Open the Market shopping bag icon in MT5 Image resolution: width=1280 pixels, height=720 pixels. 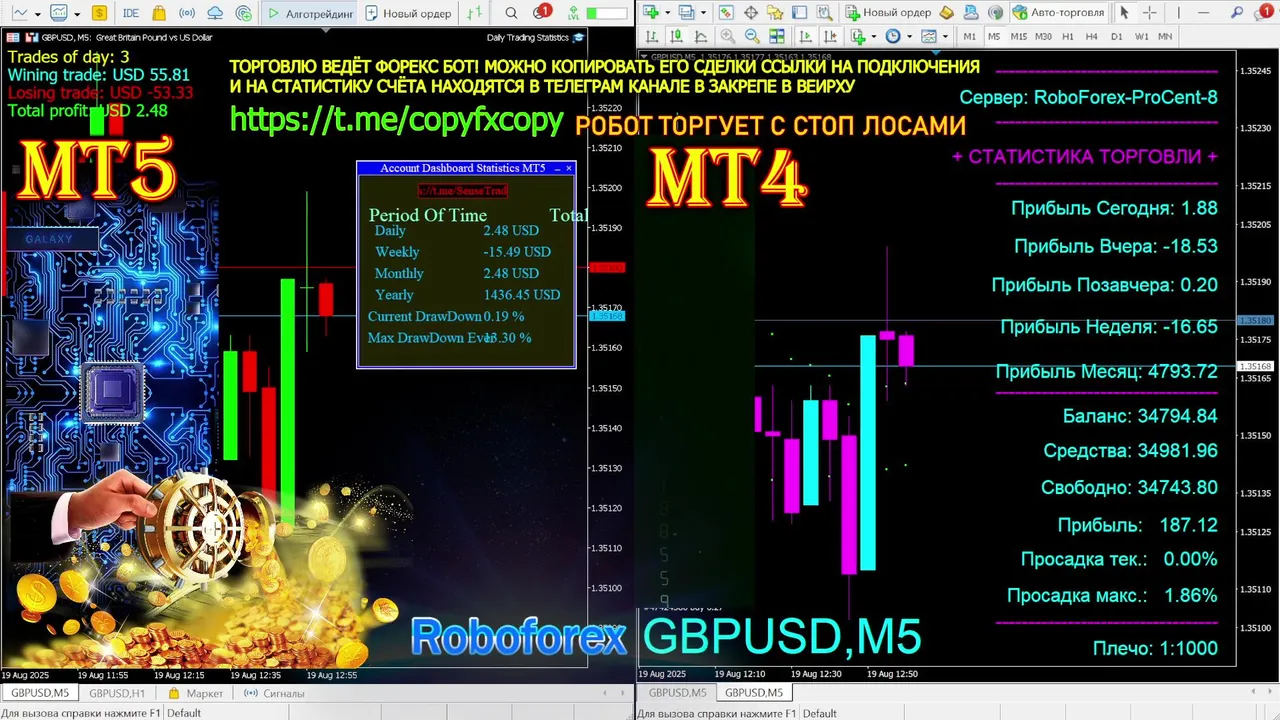click(x=159, y=13)
